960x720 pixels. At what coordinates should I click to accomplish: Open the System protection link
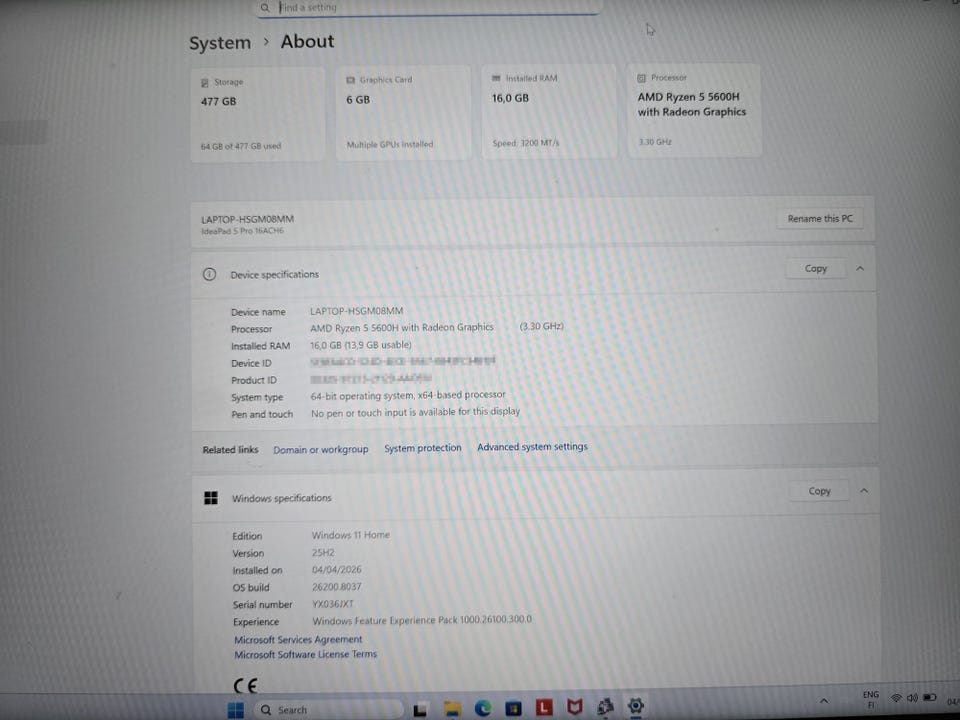[422, 448]
